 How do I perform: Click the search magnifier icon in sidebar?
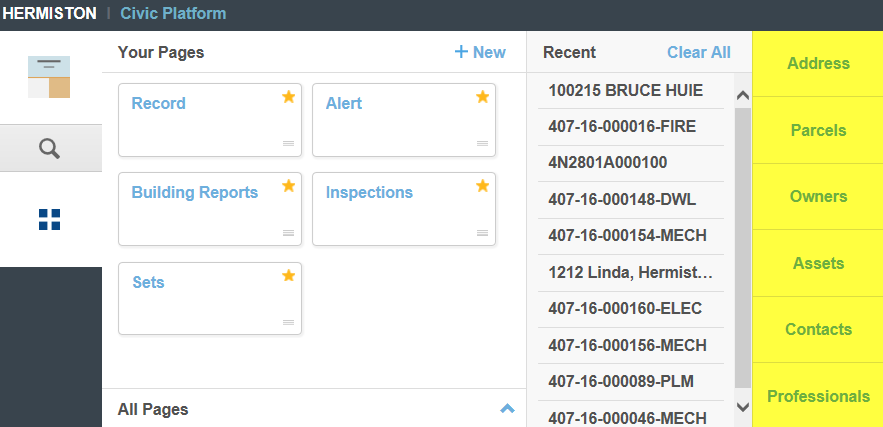pyautogui.click(x=50, y=149)
